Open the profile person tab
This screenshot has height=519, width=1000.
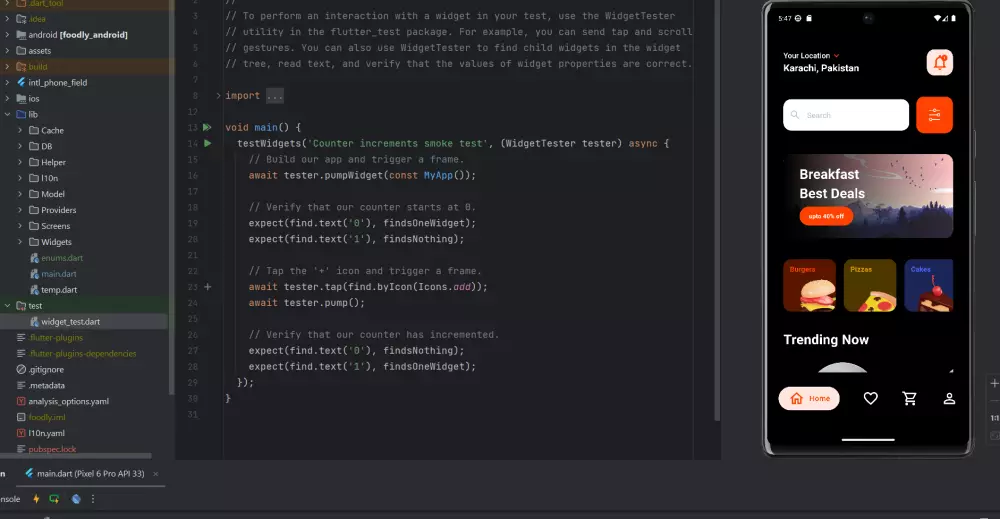click(x=949, y=398)
